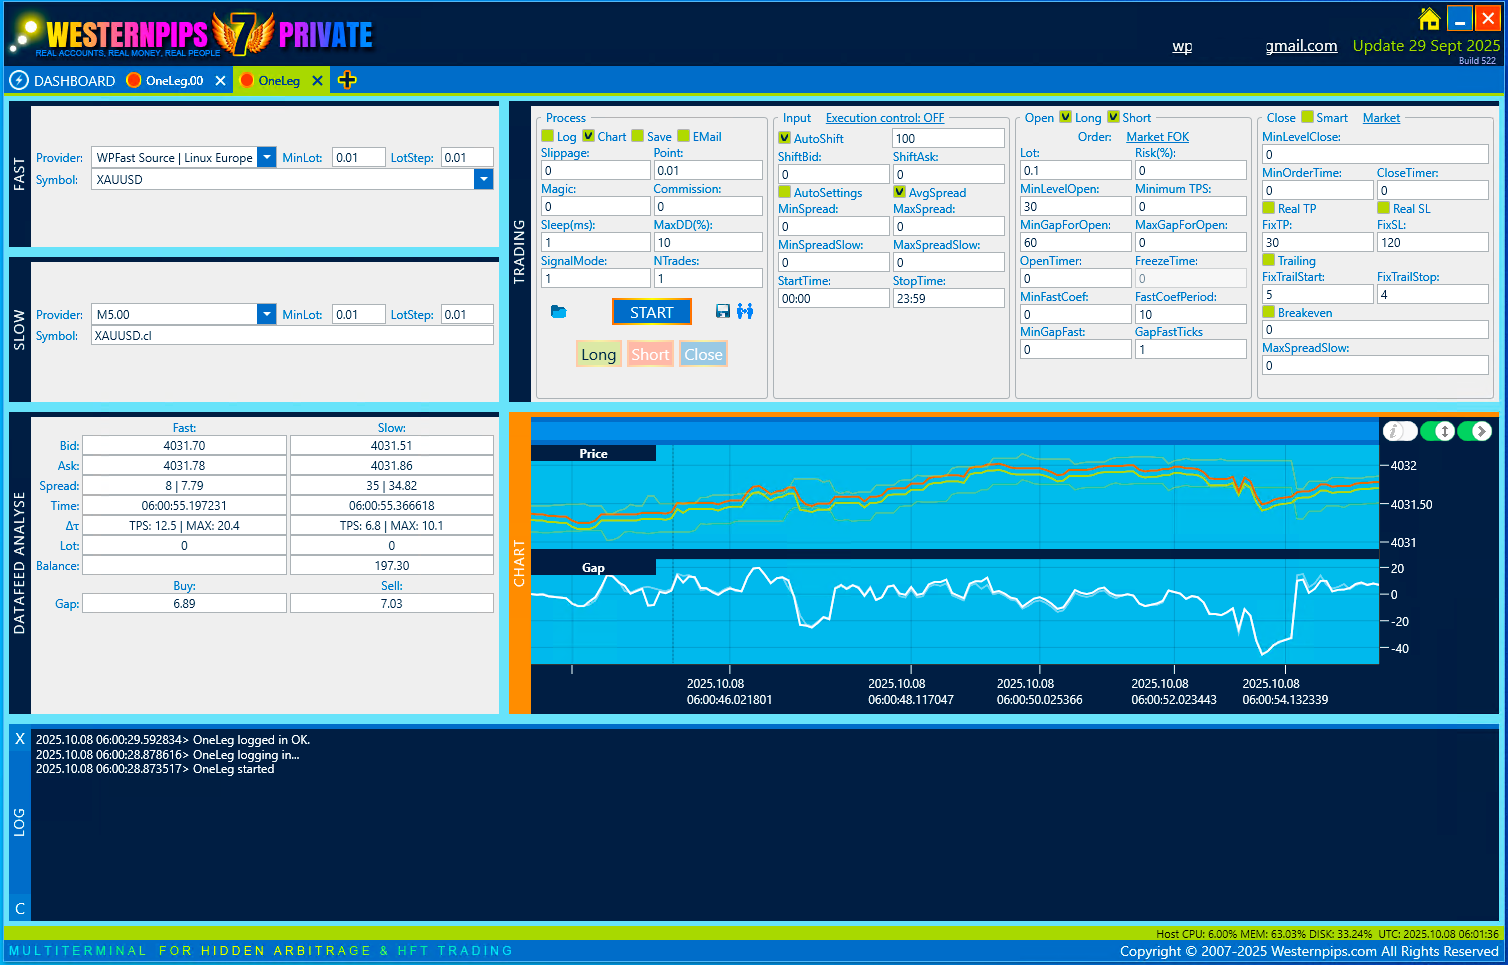Click the MaxDD(%) input field
Image resolution: width=1508 pixels, height=965 pixels.
point(708,242)
